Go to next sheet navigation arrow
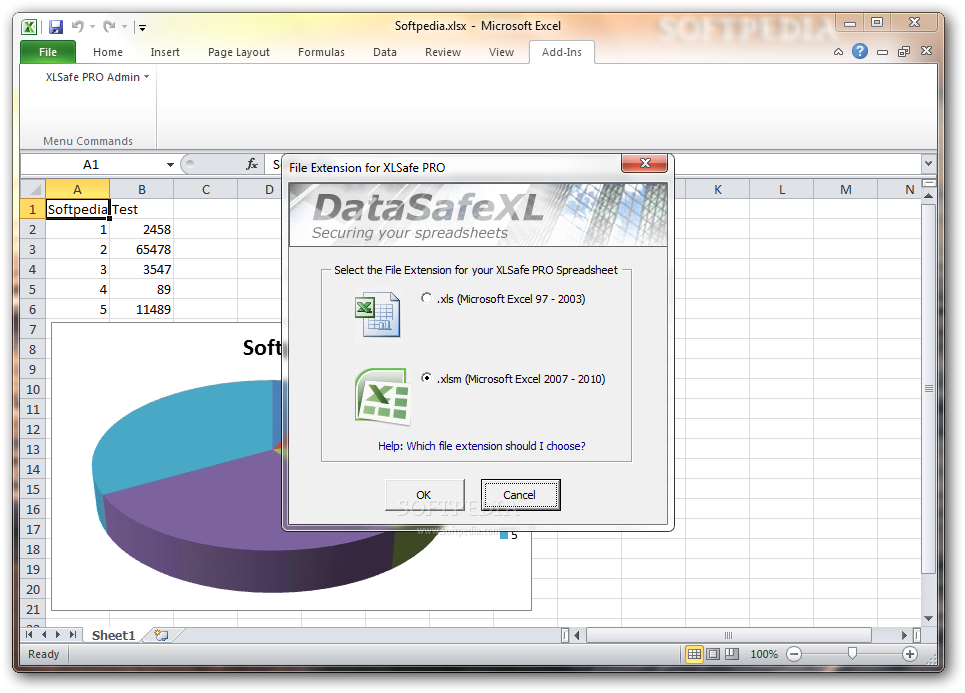 pyautogui.click(x=58, y=635)
